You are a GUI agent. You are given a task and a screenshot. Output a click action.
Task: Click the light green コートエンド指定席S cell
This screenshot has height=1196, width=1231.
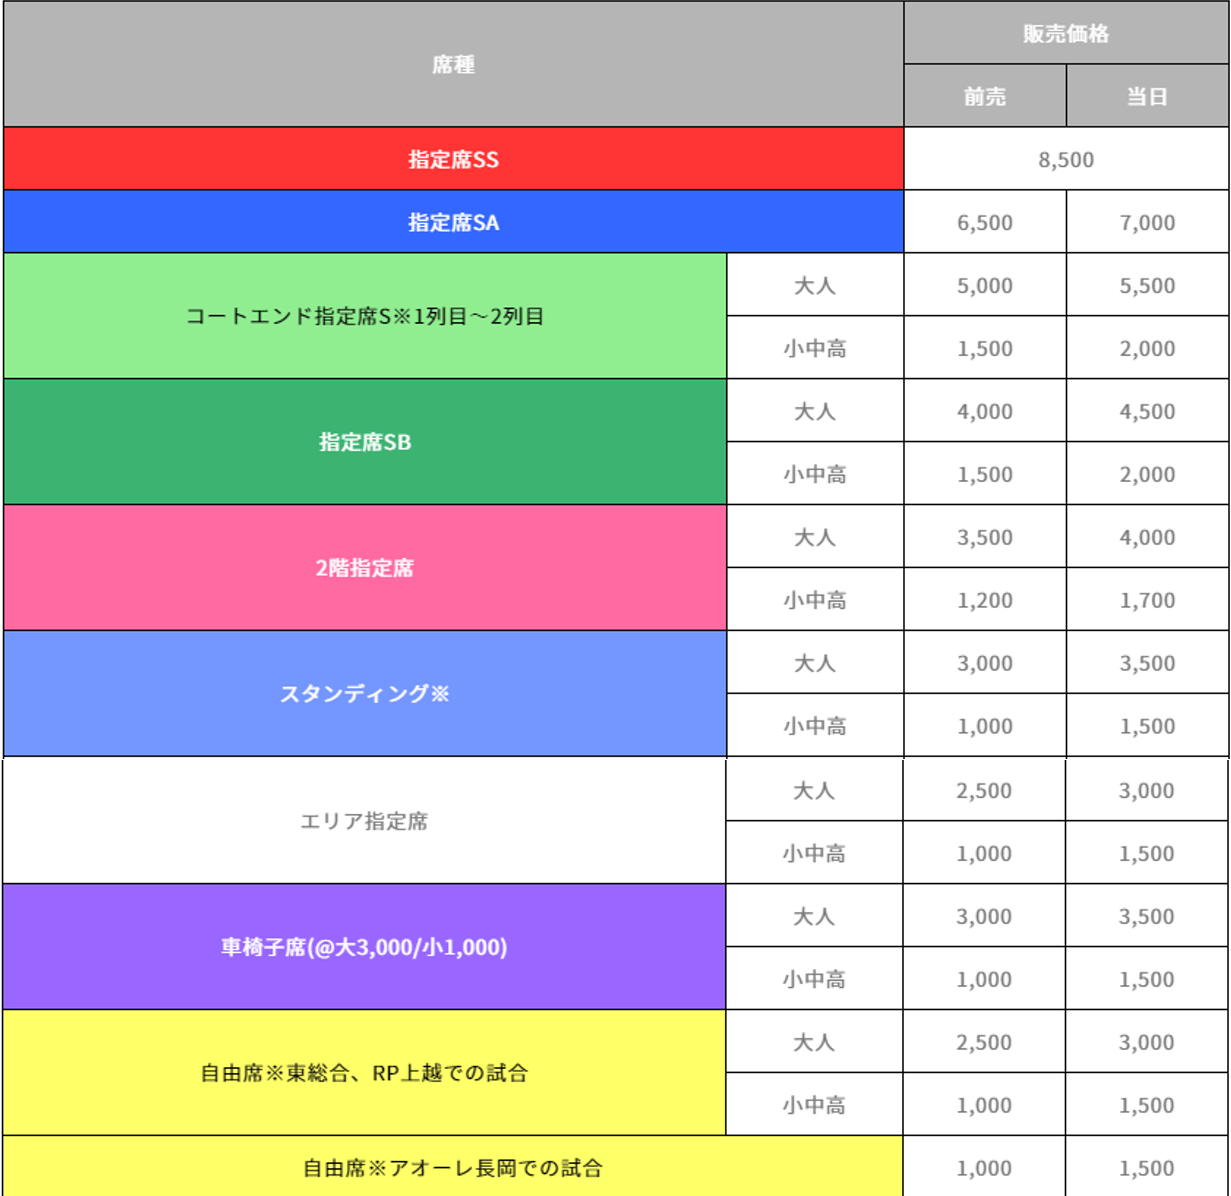365,316
